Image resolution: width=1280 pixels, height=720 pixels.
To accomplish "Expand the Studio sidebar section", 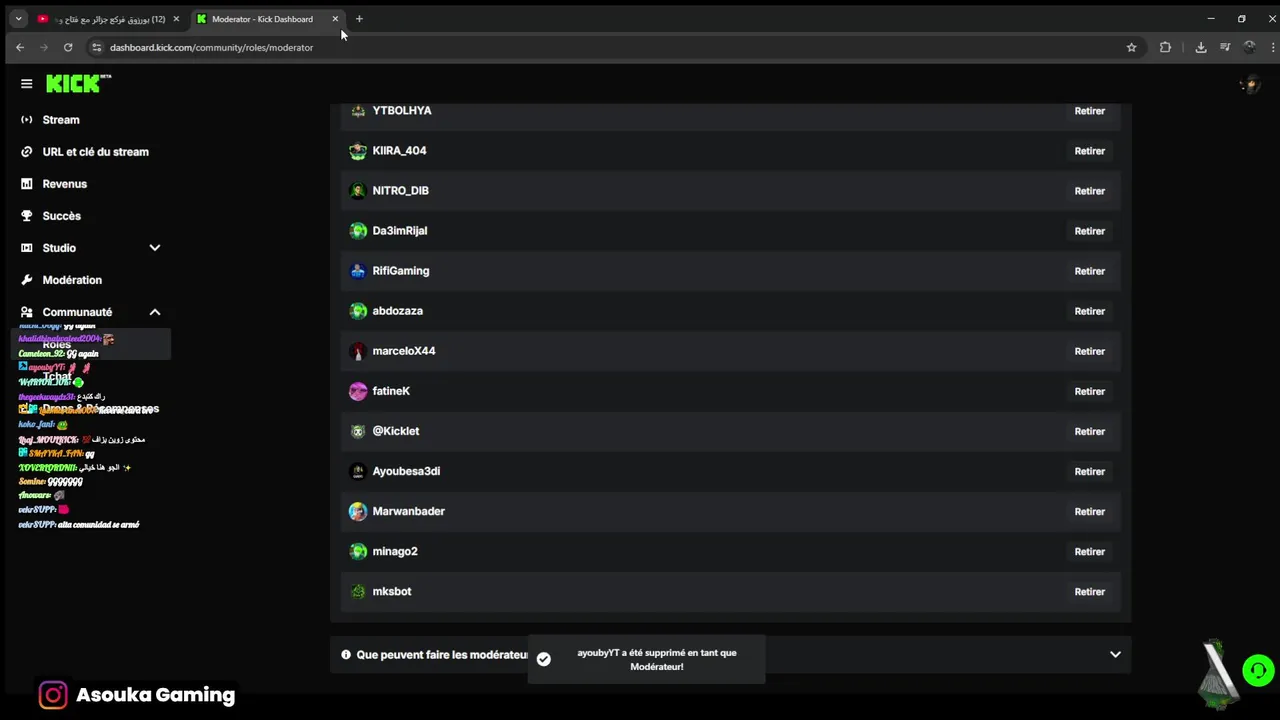I will 154,248.
